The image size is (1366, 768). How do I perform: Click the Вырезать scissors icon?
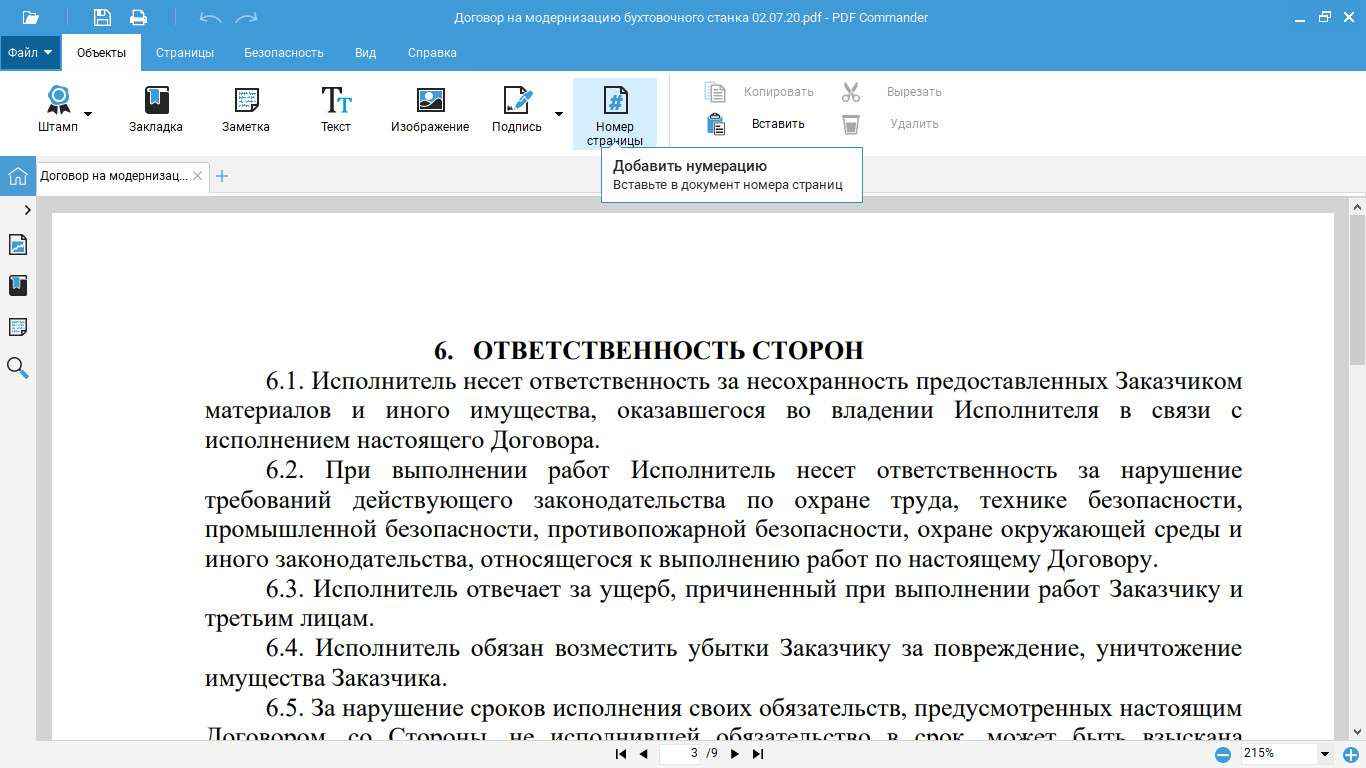(851, 92)
